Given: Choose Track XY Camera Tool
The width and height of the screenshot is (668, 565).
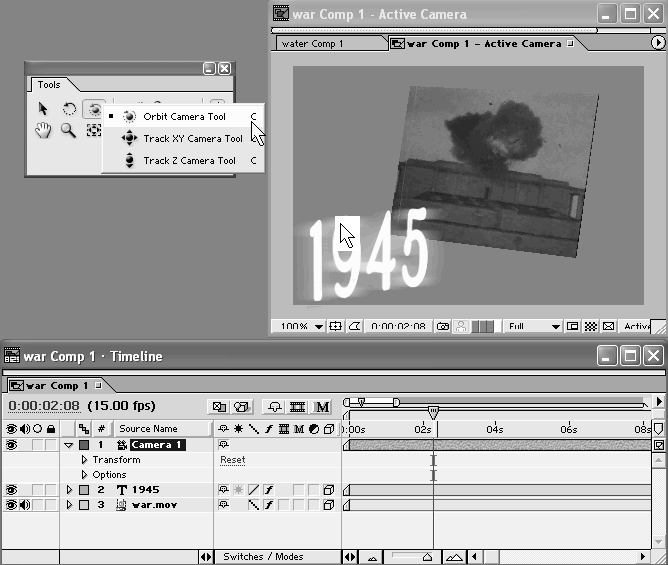Looking at the screenshot, I should [x=192, y=139].
